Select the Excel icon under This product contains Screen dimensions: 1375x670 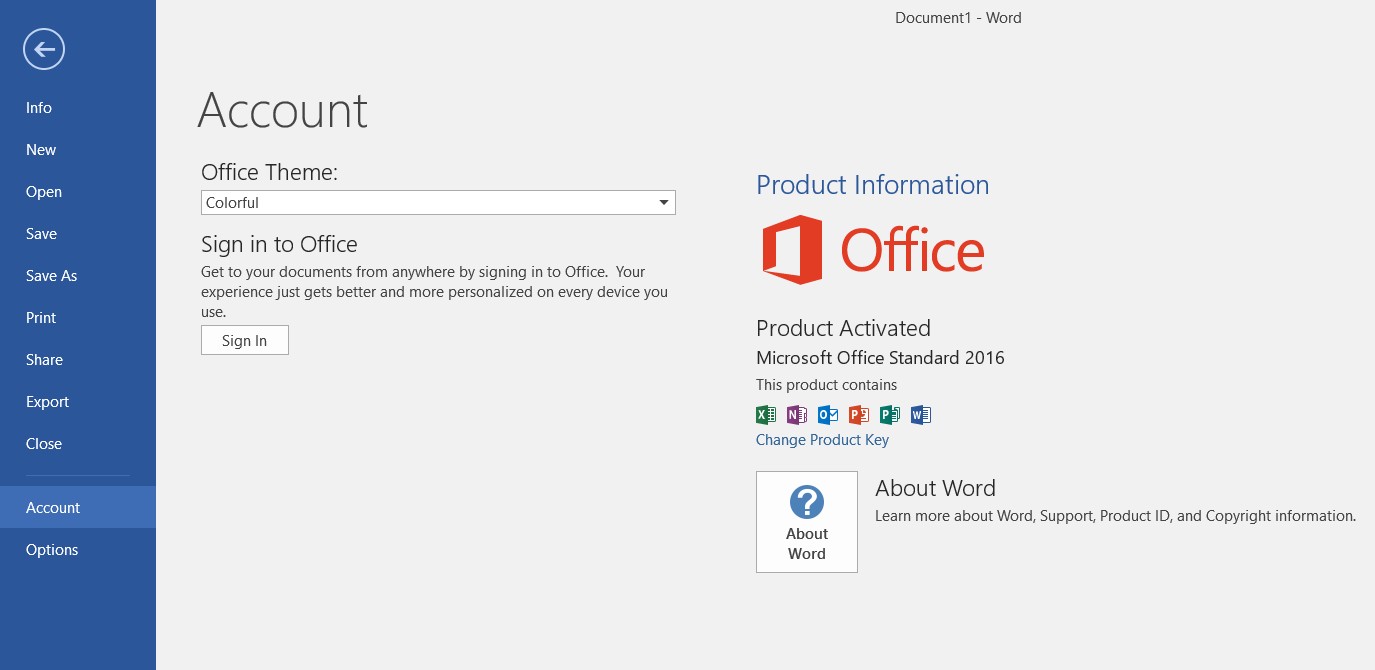pos(766,414)
